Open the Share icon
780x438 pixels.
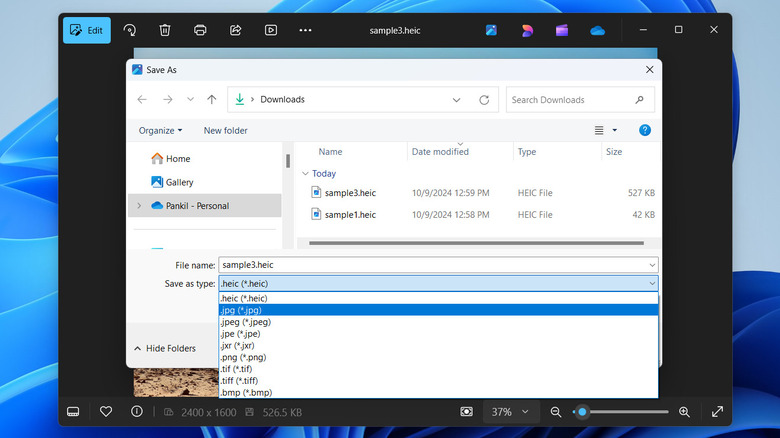[235, 30]
